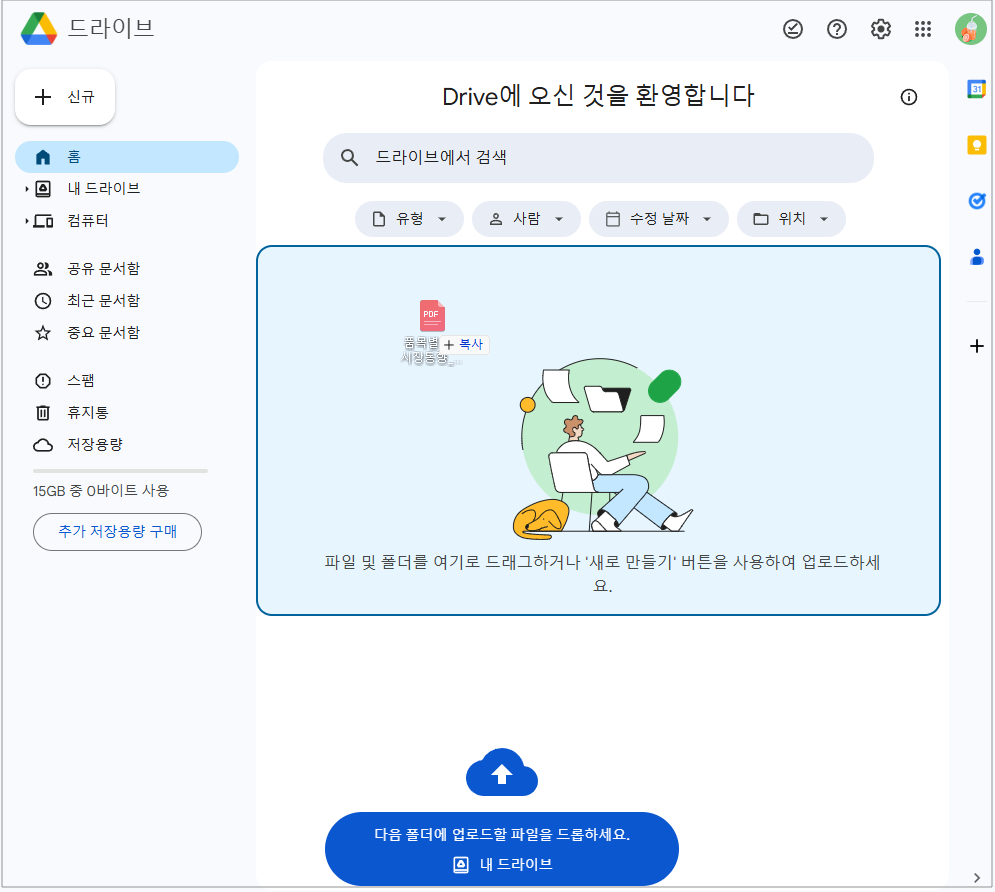The width and height of the screenshot is (995, 892).
Task: Click the 드라이브에서 검색 search field
Action: pyautogui.click(x=598, y=158)
